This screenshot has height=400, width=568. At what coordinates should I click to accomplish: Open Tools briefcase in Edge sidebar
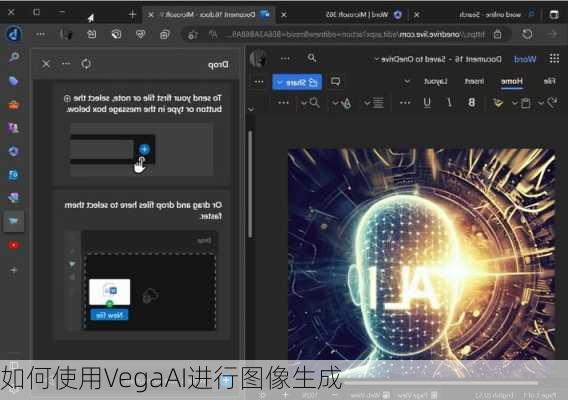pyautogui.click(x=14, y=105)
